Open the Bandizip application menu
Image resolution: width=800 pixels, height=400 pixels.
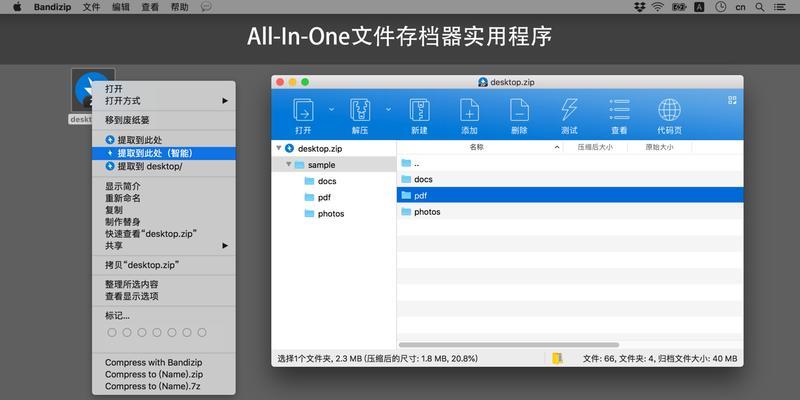click(53, 7)
